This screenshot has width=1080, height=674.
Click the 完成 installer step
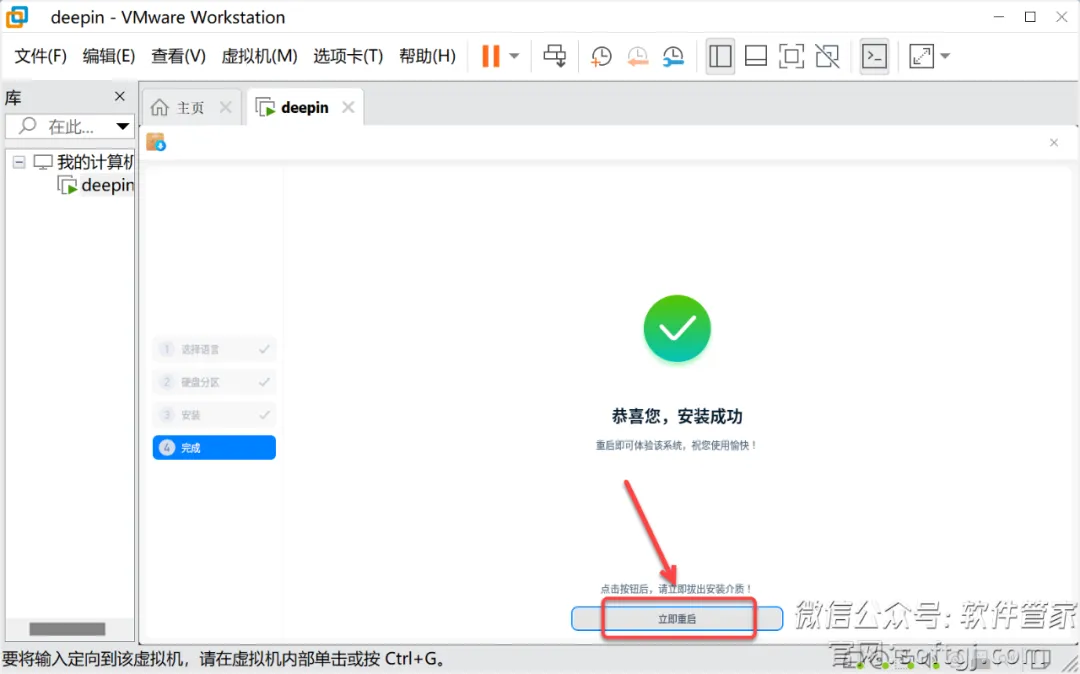[214, 447]
